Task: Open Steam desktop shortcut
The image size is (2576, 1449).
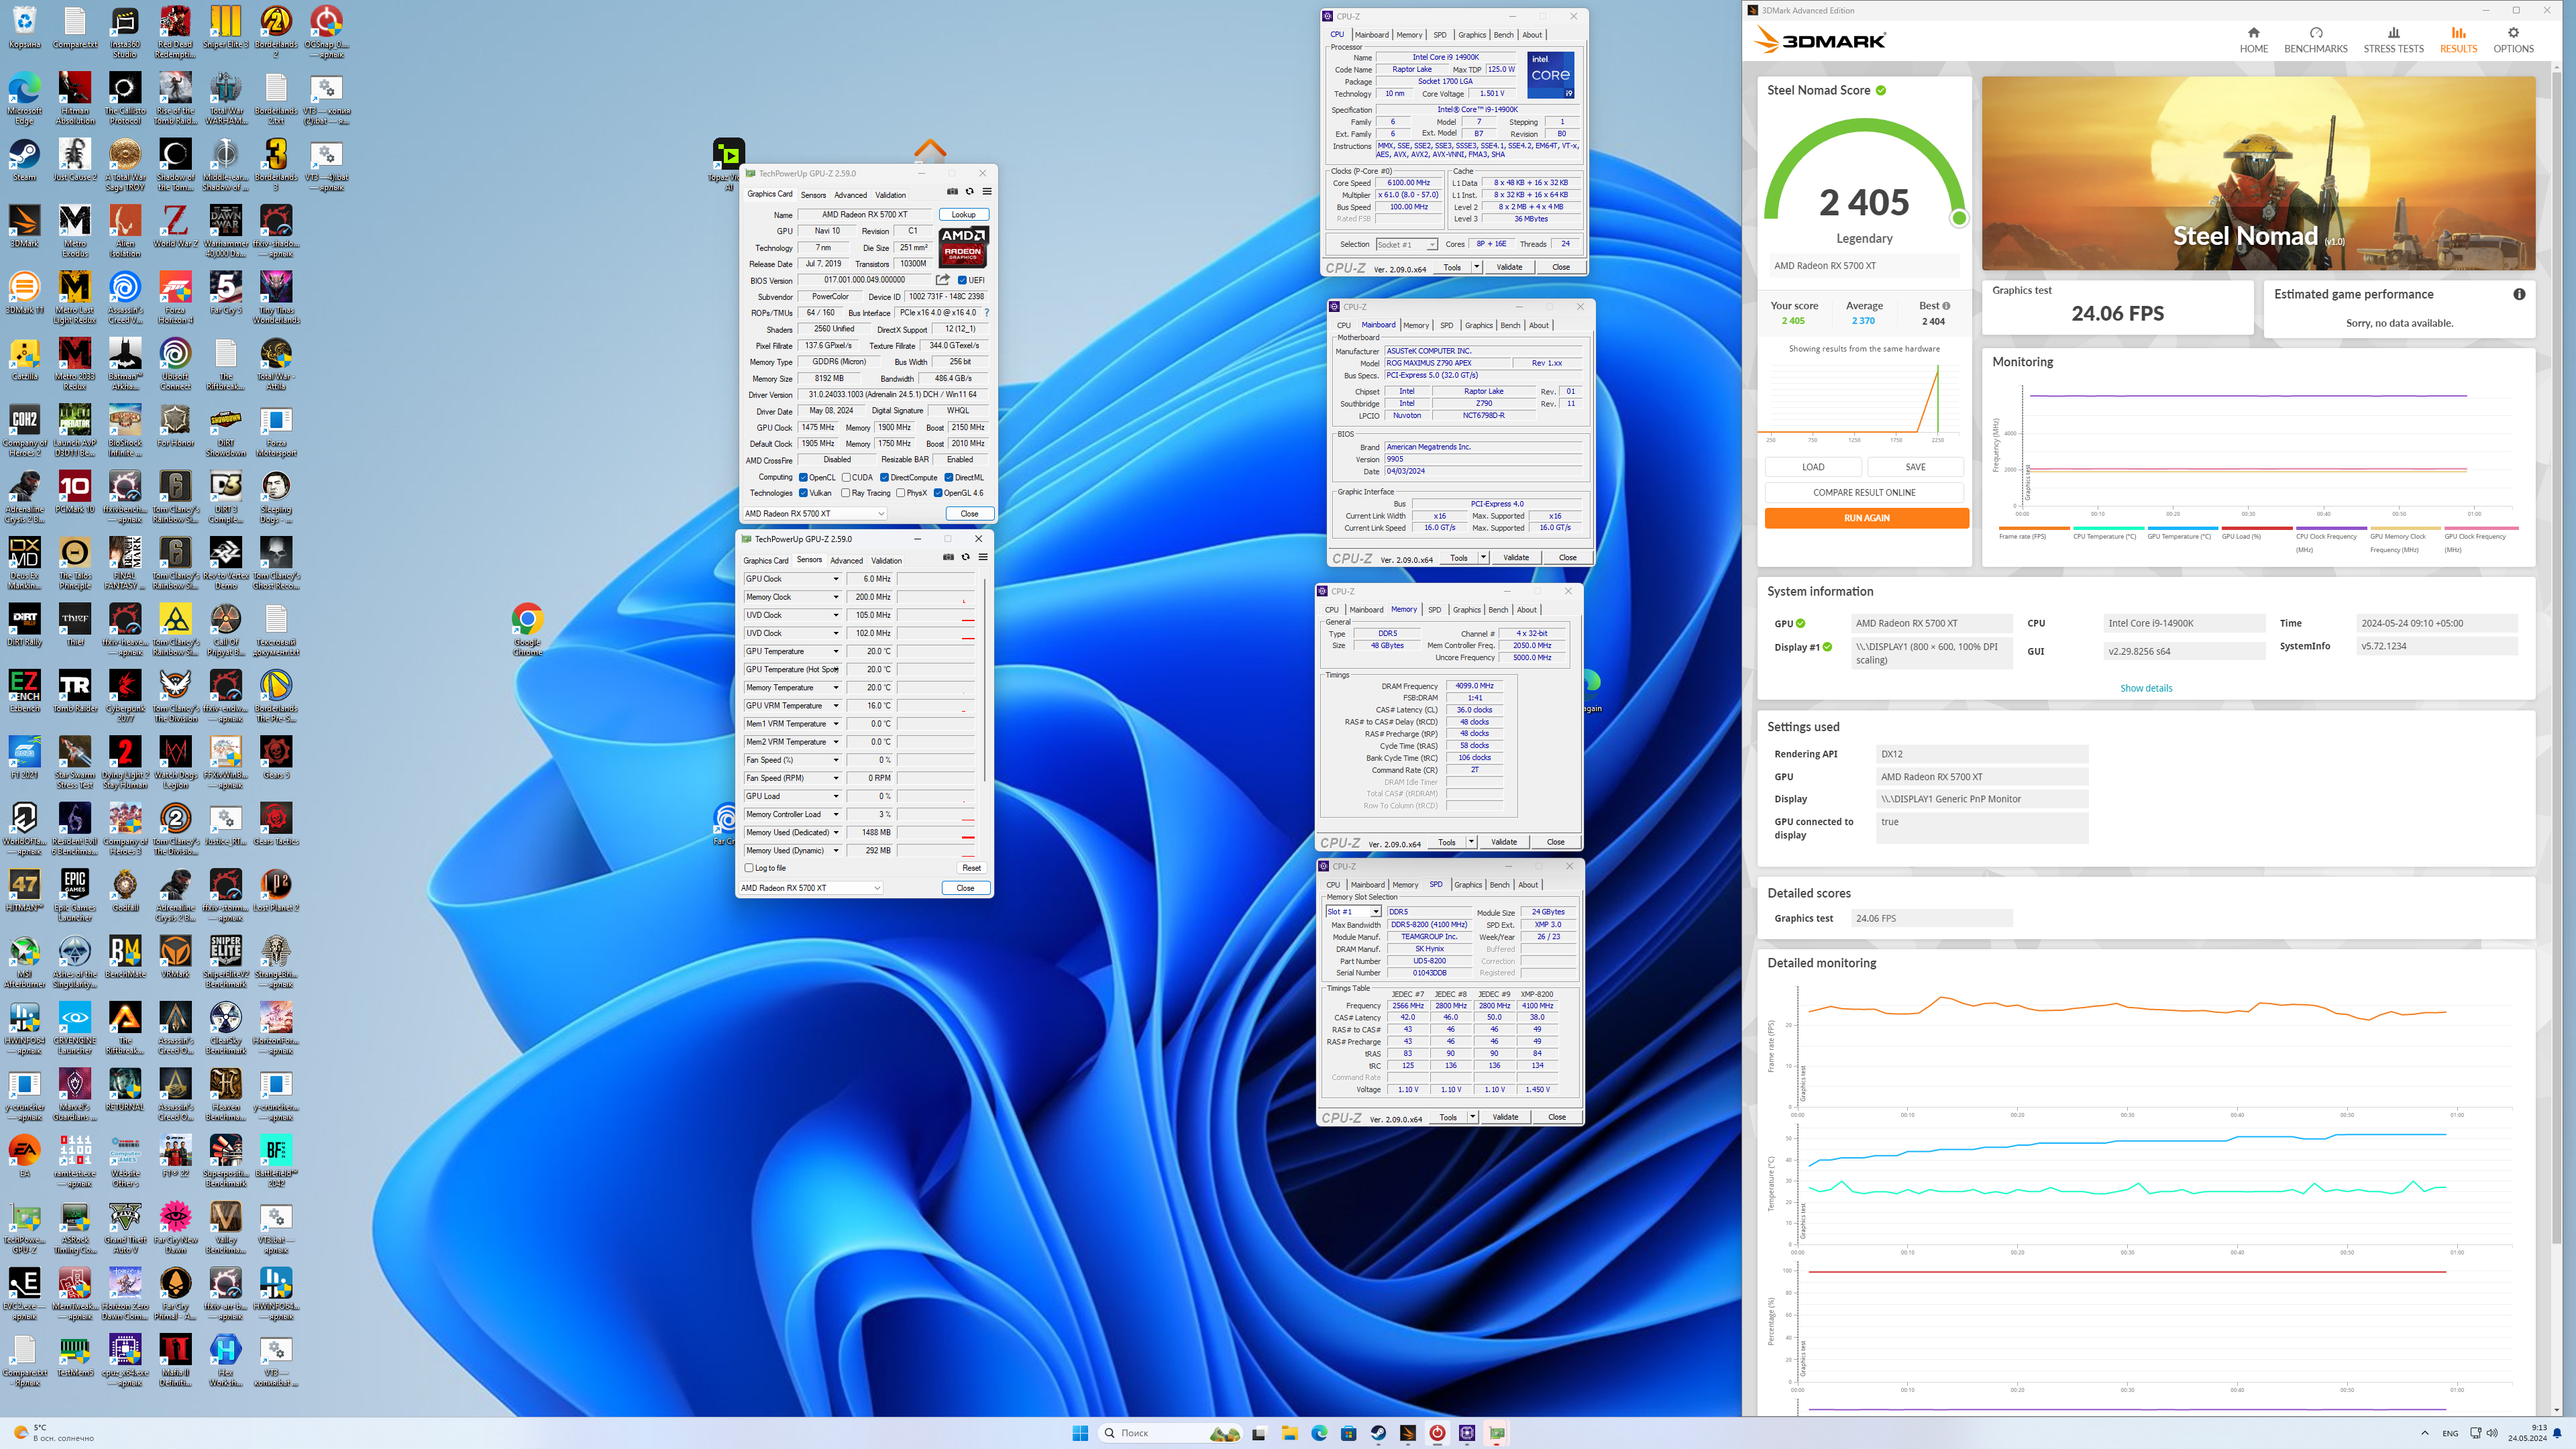Action: tap(24, 162)
